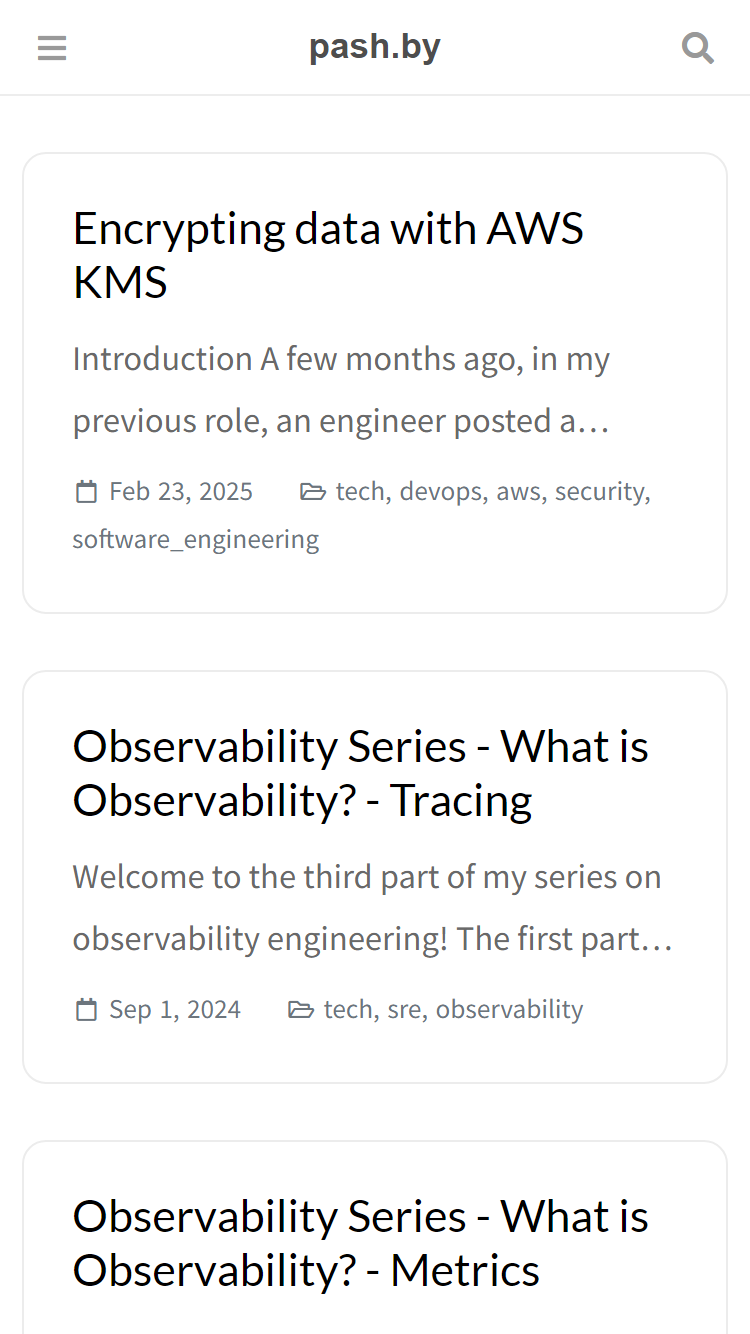Open the Observability Series Metrics post title

tap(361, 1243)
